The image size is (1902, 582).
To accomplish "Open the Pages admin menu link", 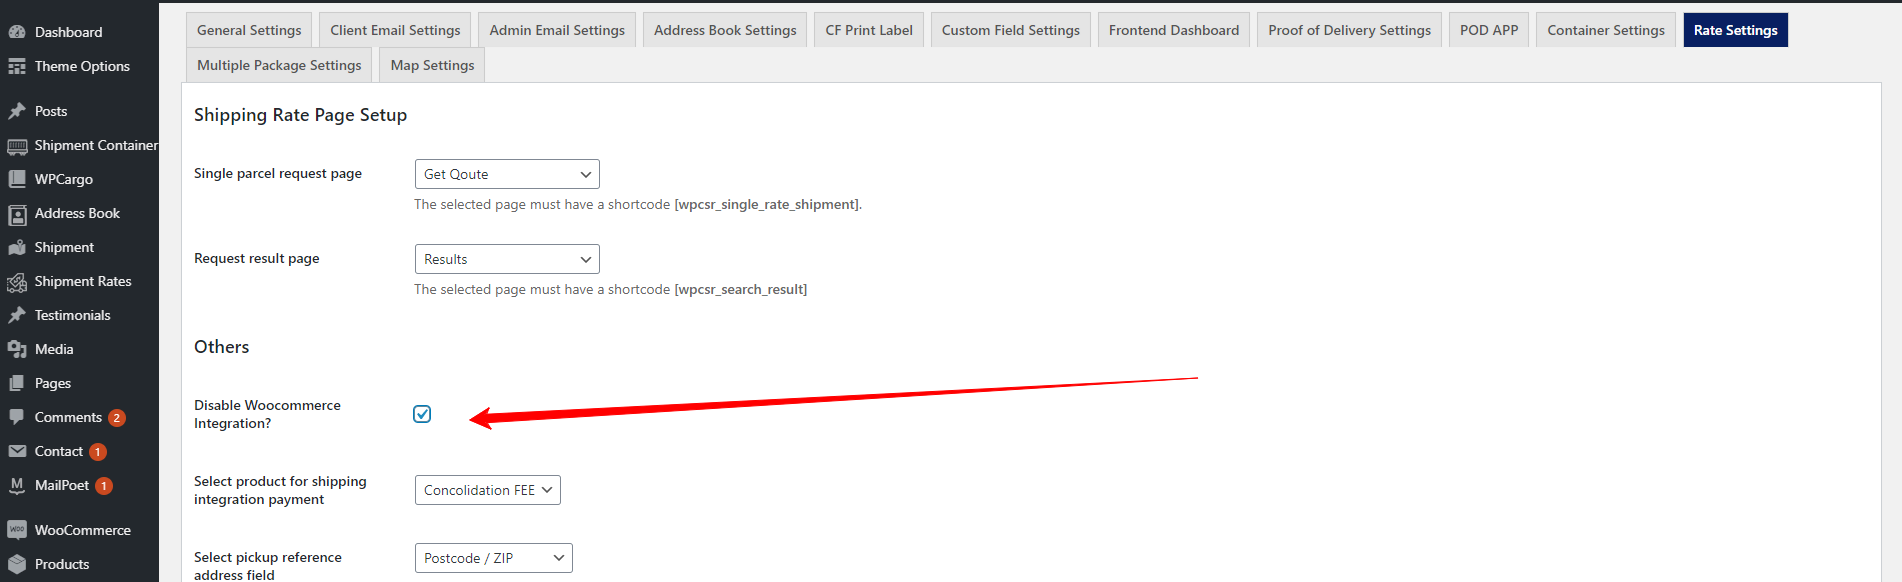I will pyautogui.click(x=53, y=383).
